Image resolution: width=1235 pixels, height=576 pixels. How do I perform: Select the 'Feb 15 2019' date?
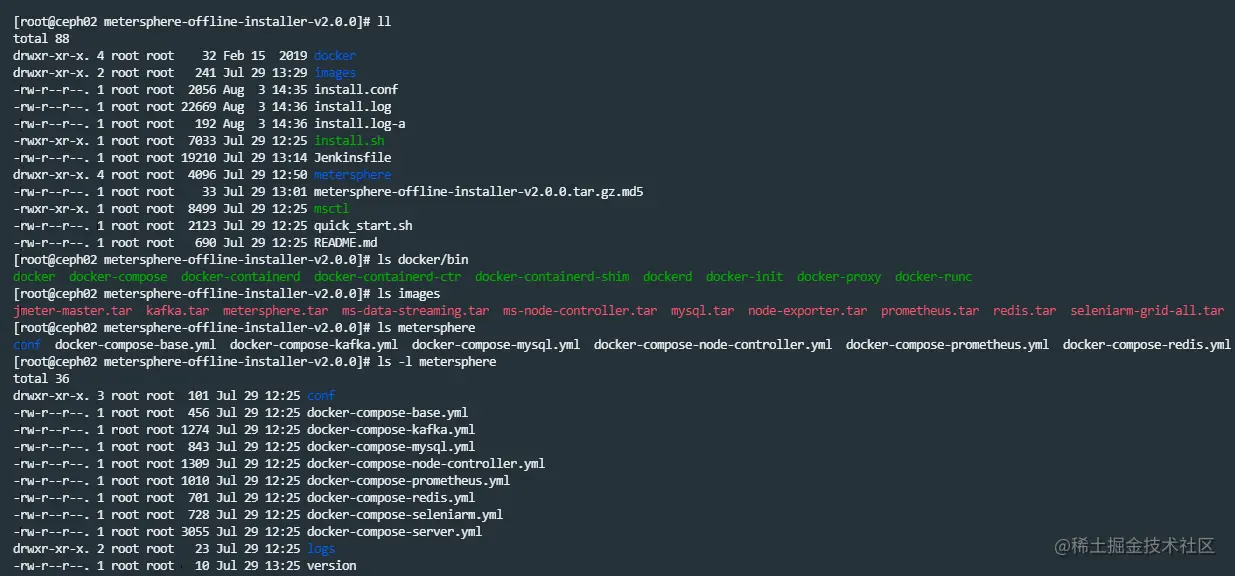(x=265, y=56)
